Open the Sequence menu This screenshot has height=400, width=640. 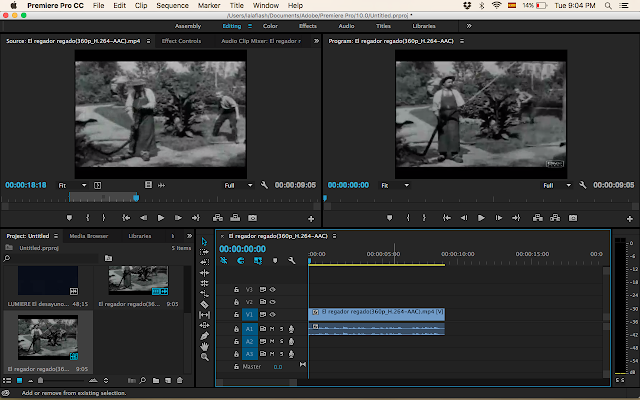pyautogui.click(x=172, y=5)
